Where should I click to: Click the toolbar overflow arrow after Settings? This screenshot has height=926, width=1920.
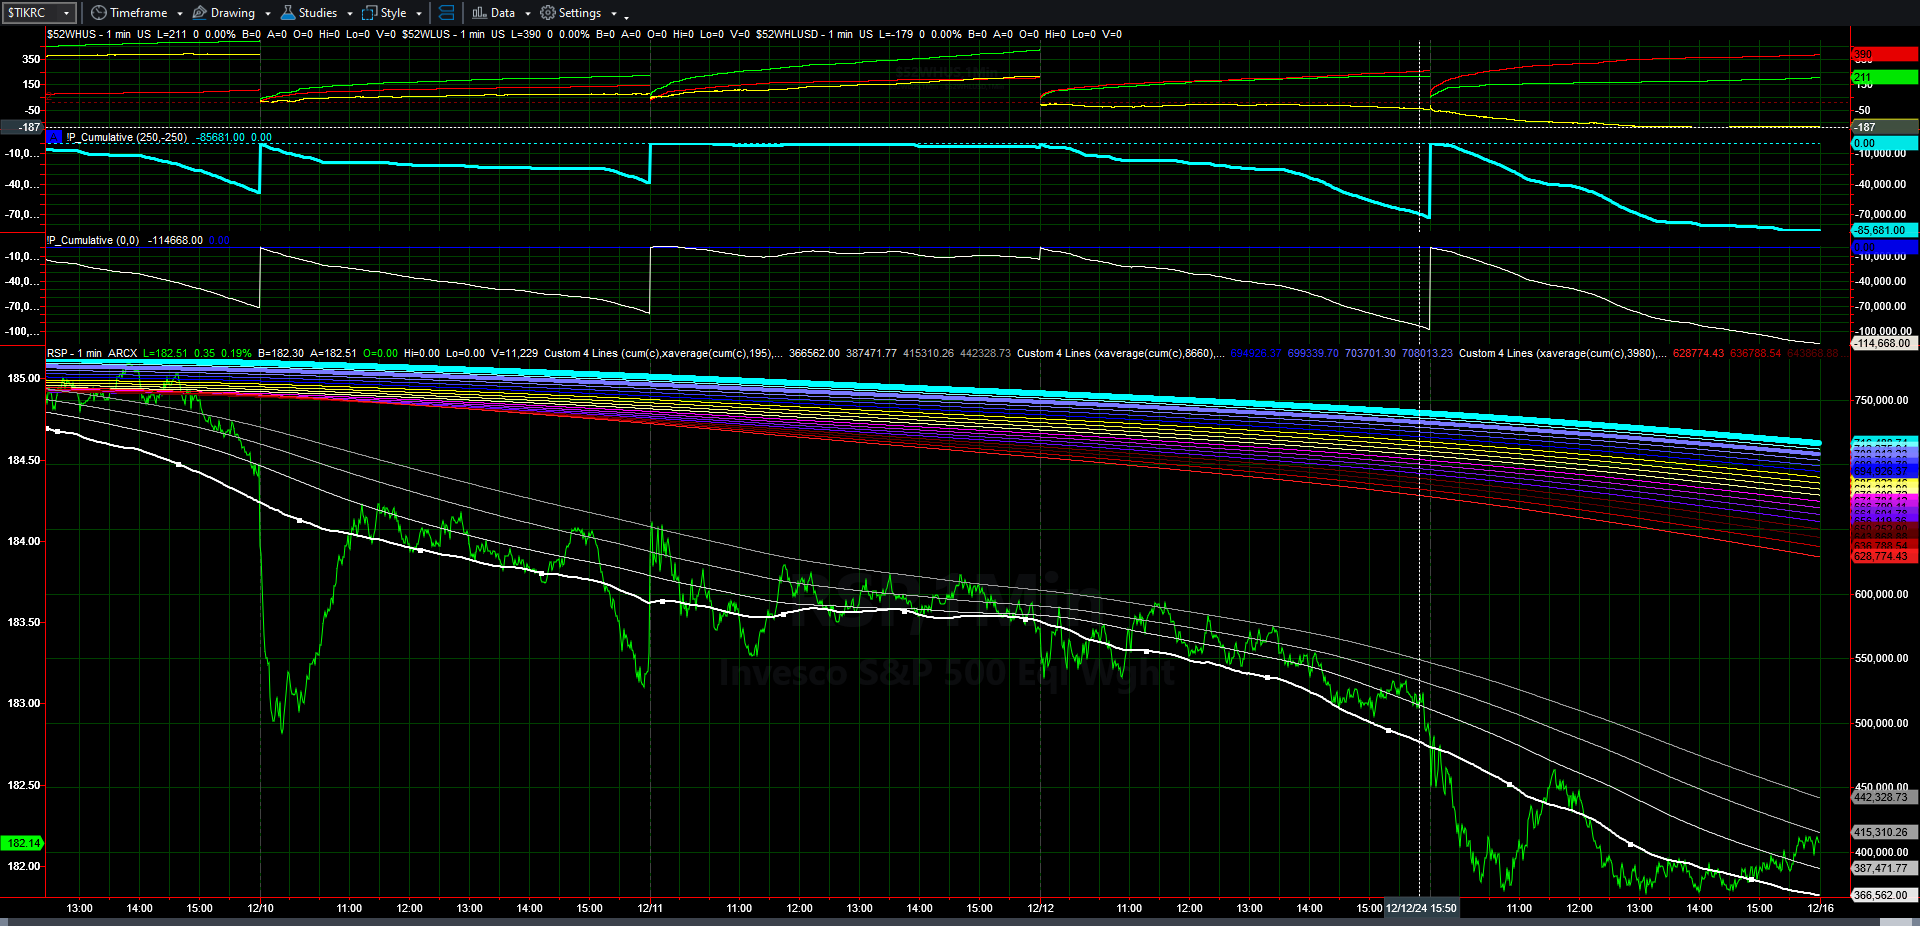pyautogui.click(x=626, y=16)
